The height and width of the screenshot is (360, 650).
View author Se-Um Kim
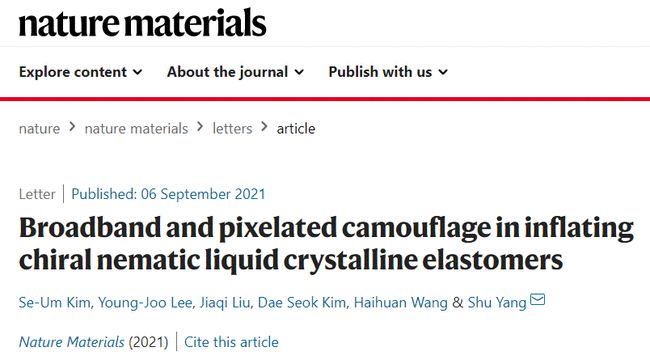pyautogui.click(x=54, y=302)
